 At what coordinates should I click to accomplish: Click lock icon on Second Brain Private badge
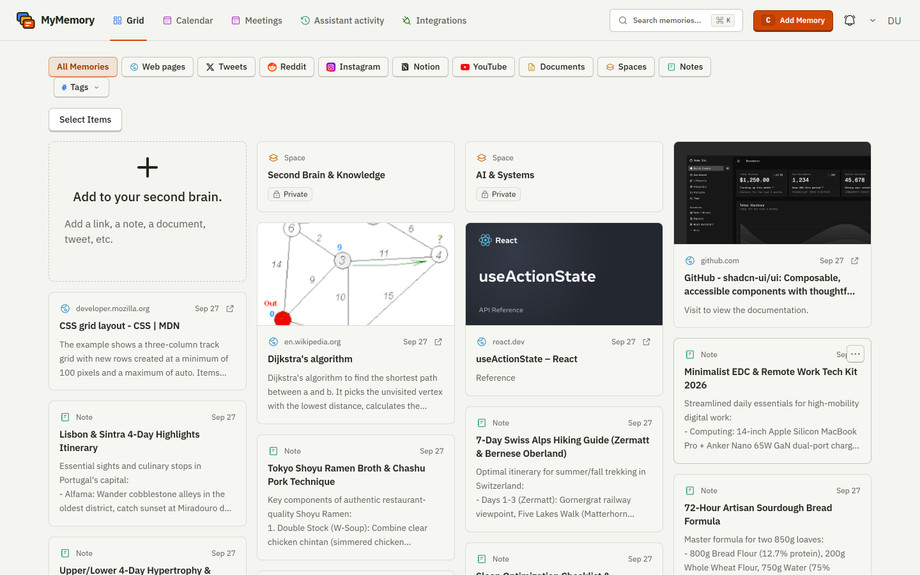pyautogui.click(x=276, y=194)
